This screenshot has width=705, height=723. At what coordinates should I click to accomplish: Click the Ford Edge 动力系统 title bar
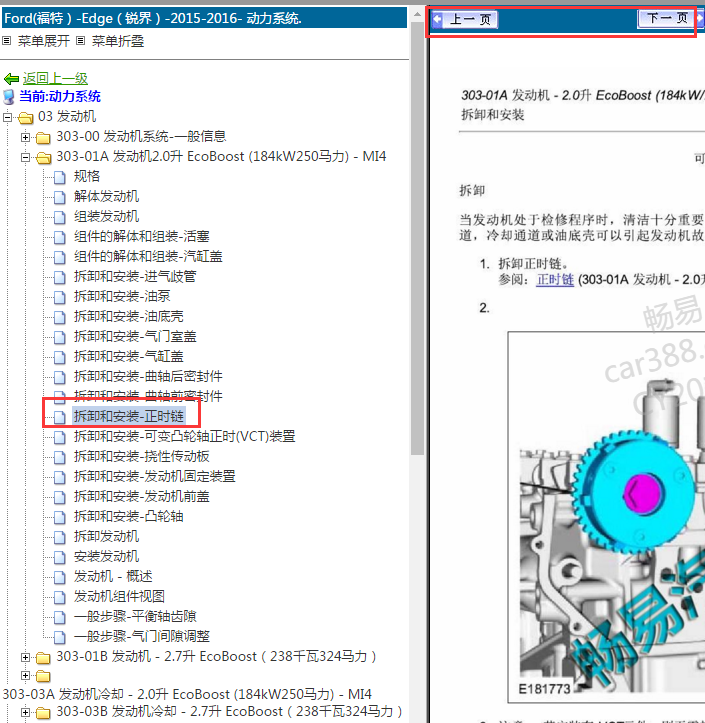(204, 18)
